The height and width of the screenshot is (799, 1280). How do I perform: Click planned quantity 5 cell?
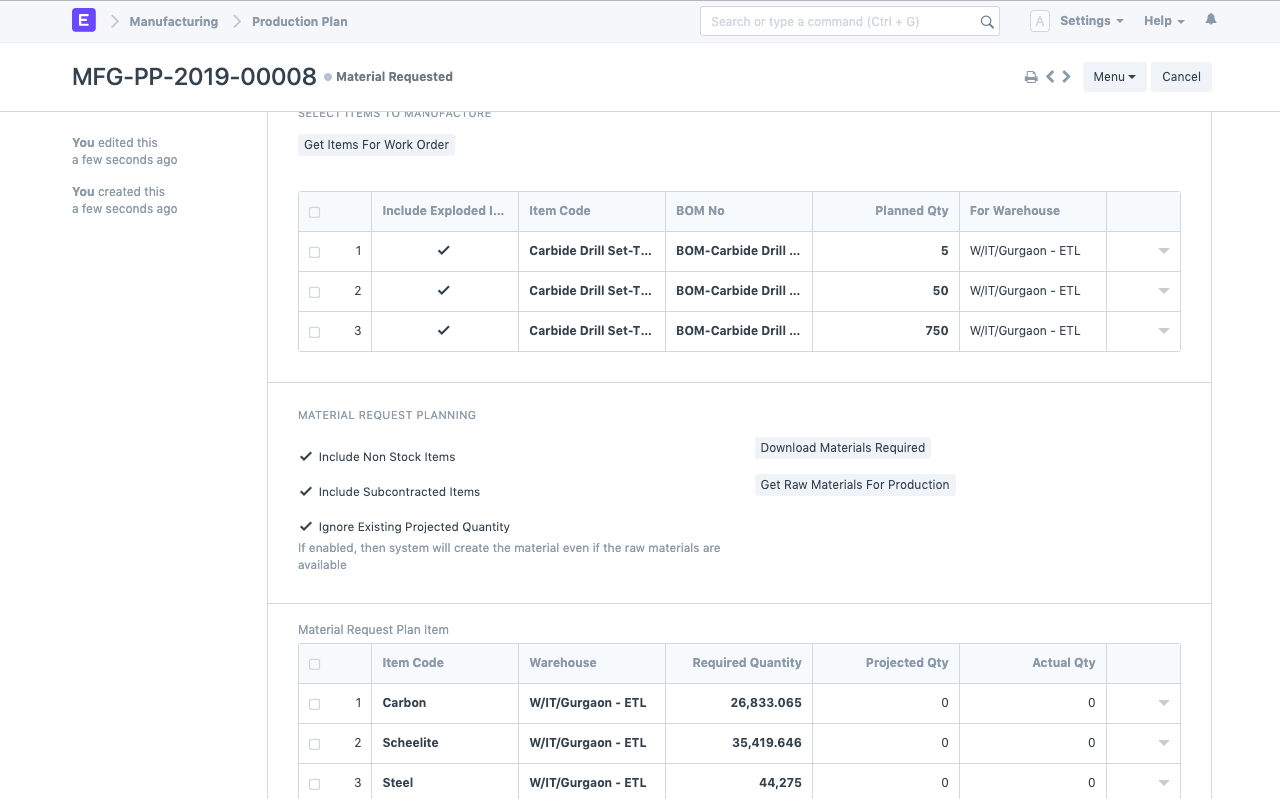(x=886, y=251)
